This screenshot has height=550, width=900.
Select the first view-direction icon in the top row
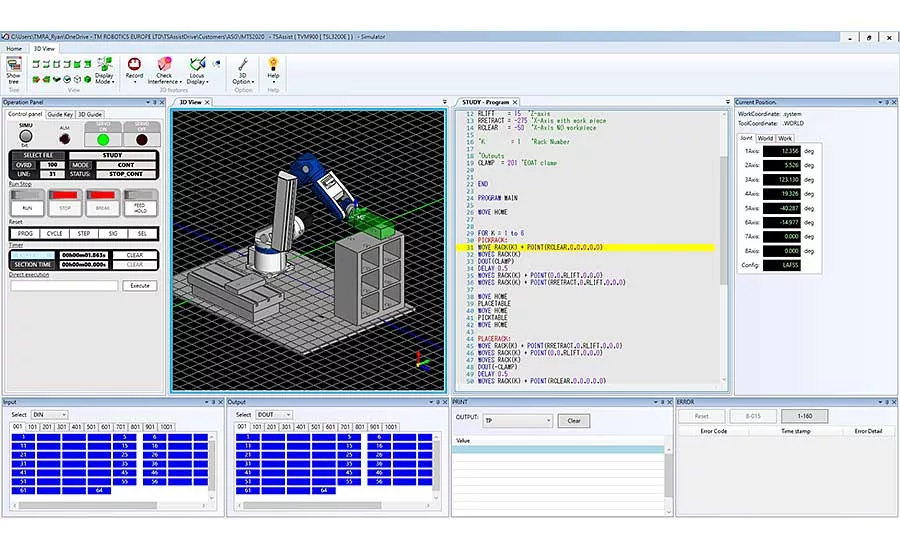tap(36, 64)
